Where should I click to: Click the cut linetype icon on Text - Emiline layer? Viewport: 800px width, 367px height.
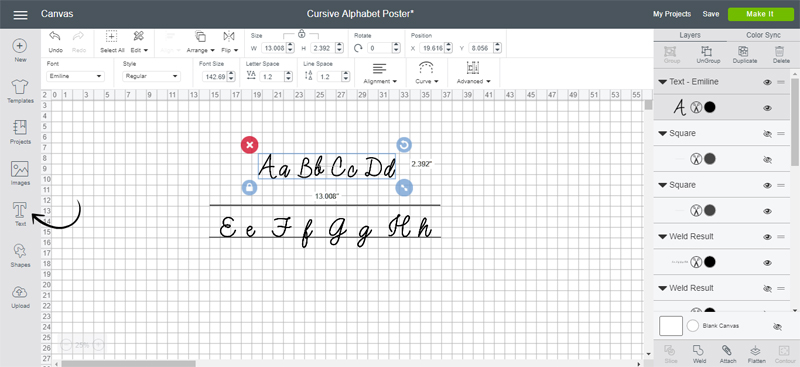point(695,107)
